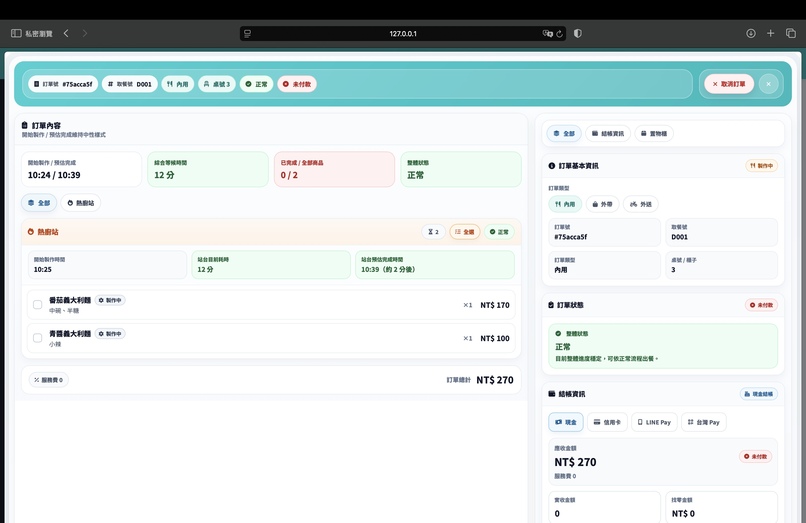Screen dimensions: 806x523
Task: Click the NT$ 100 price
Action: tap(495, 338)
